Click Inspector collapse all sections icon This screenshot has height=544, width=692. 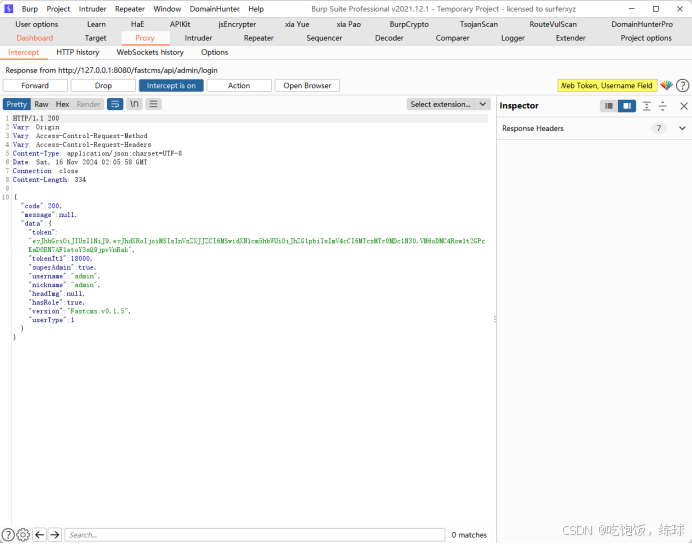click(x=662, y=106)
